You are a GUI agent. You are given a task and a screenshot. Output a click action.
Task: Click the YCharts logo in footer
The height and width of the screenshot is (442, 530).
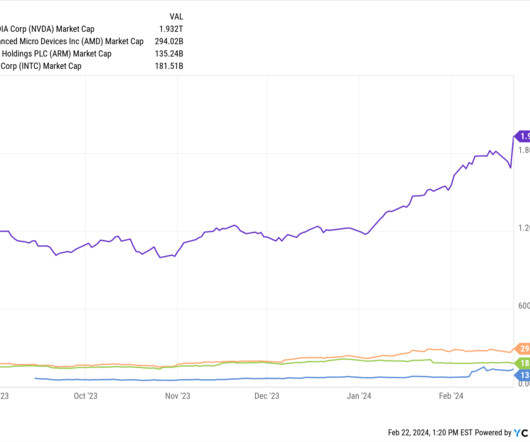coord(521,433)
